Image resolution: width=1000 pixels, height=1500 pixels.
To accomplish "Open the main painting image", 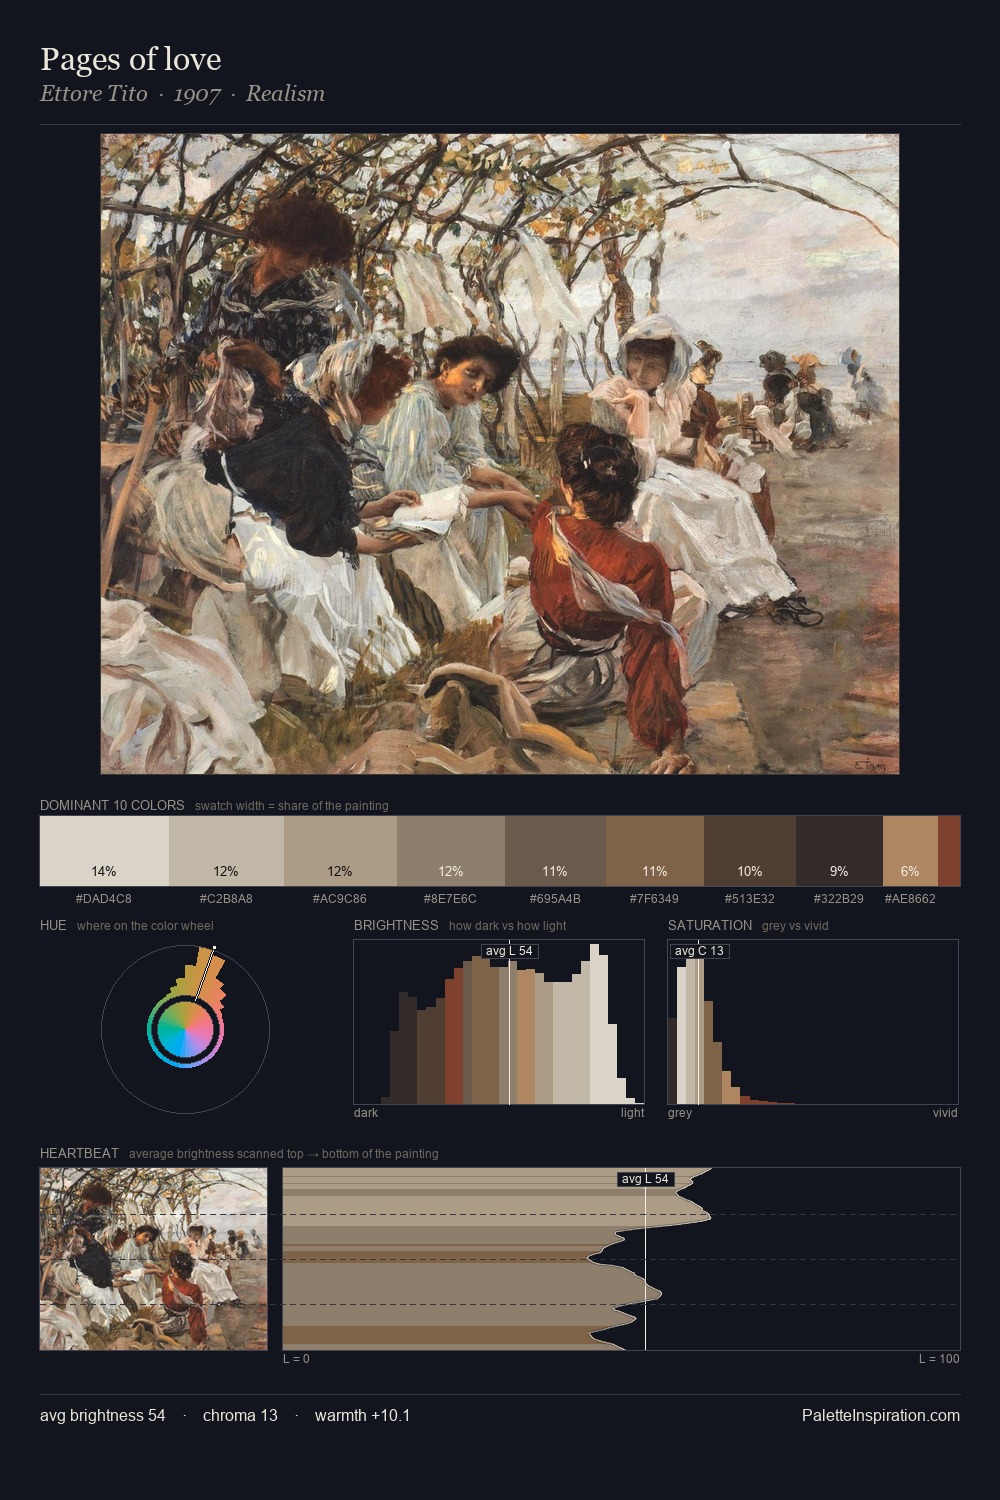I will click(x=500, y=454).
